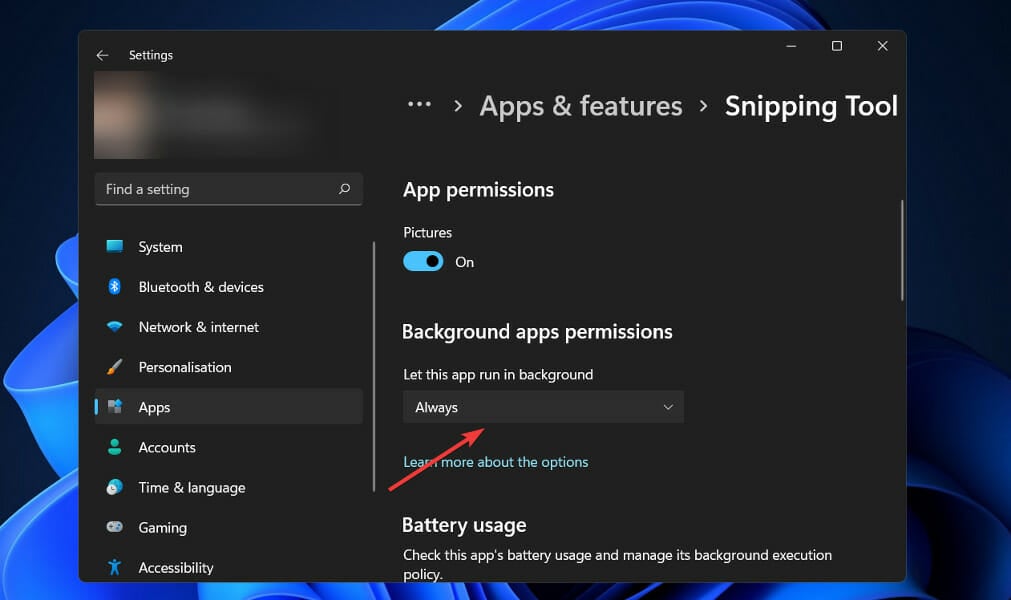1011x600 pixels.
Task: Click the Apps icon in sidebar
Action: (x=115, y=407)
